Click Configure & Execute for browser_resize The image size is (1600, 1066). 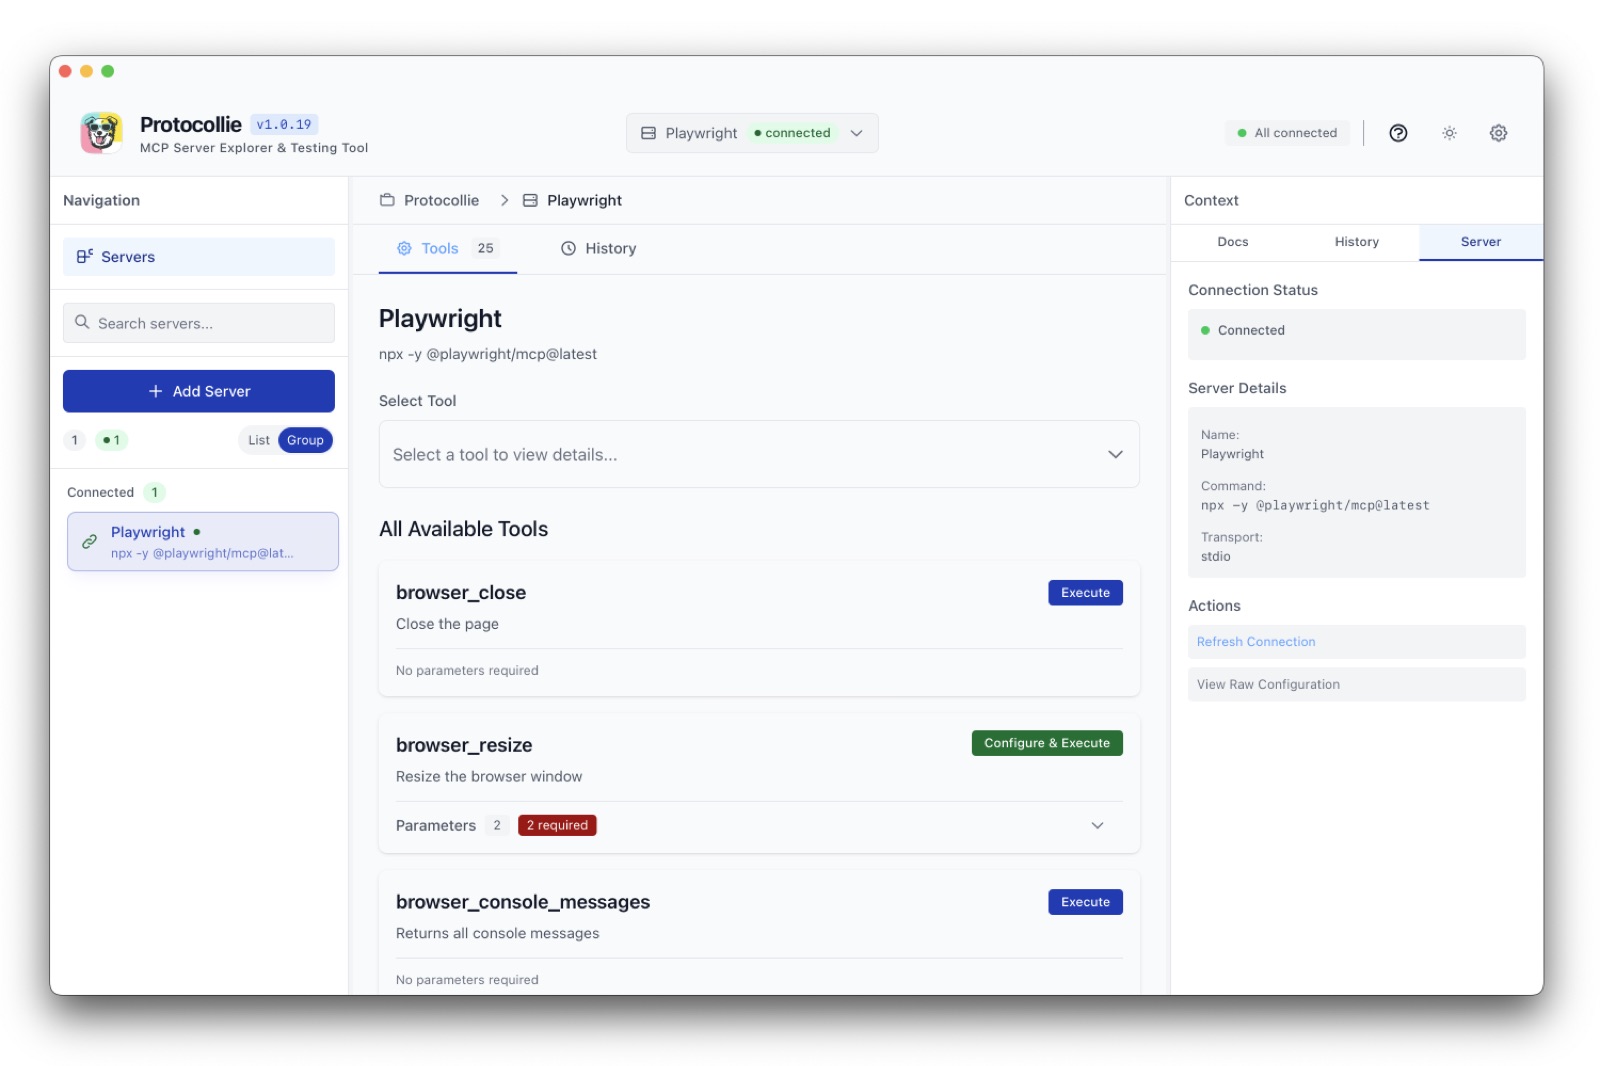(x=1047, y=743)
